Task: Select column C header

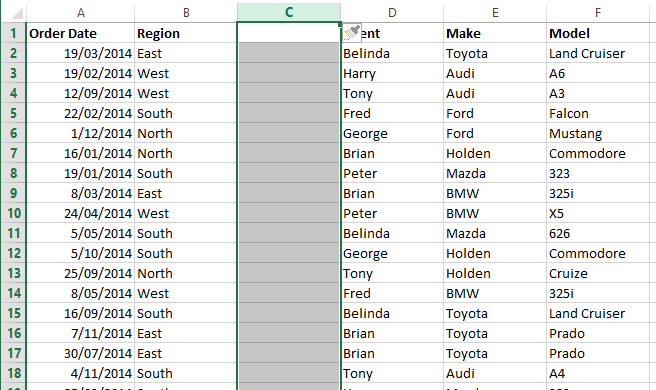Action: click(289, 13)
